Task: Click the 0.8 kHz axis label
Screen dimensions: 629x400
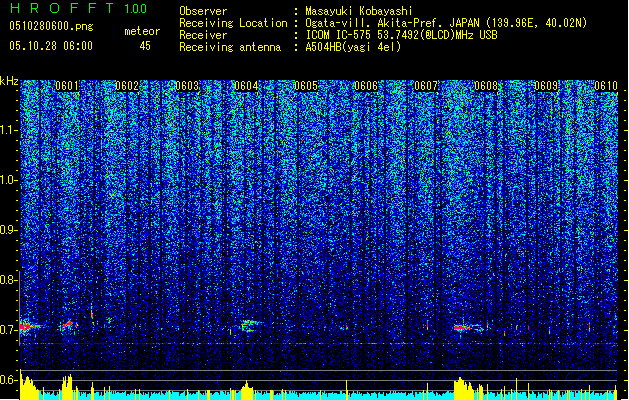Action: tap(8, 280)
